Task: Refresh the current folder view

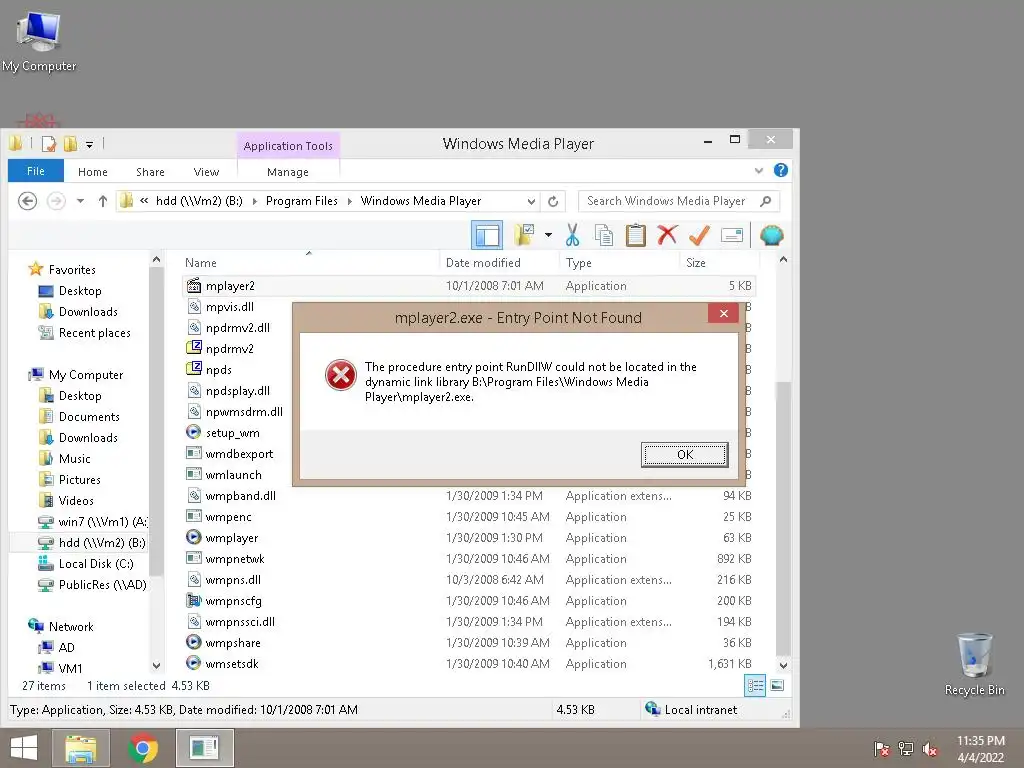Action: pos(553,201)
